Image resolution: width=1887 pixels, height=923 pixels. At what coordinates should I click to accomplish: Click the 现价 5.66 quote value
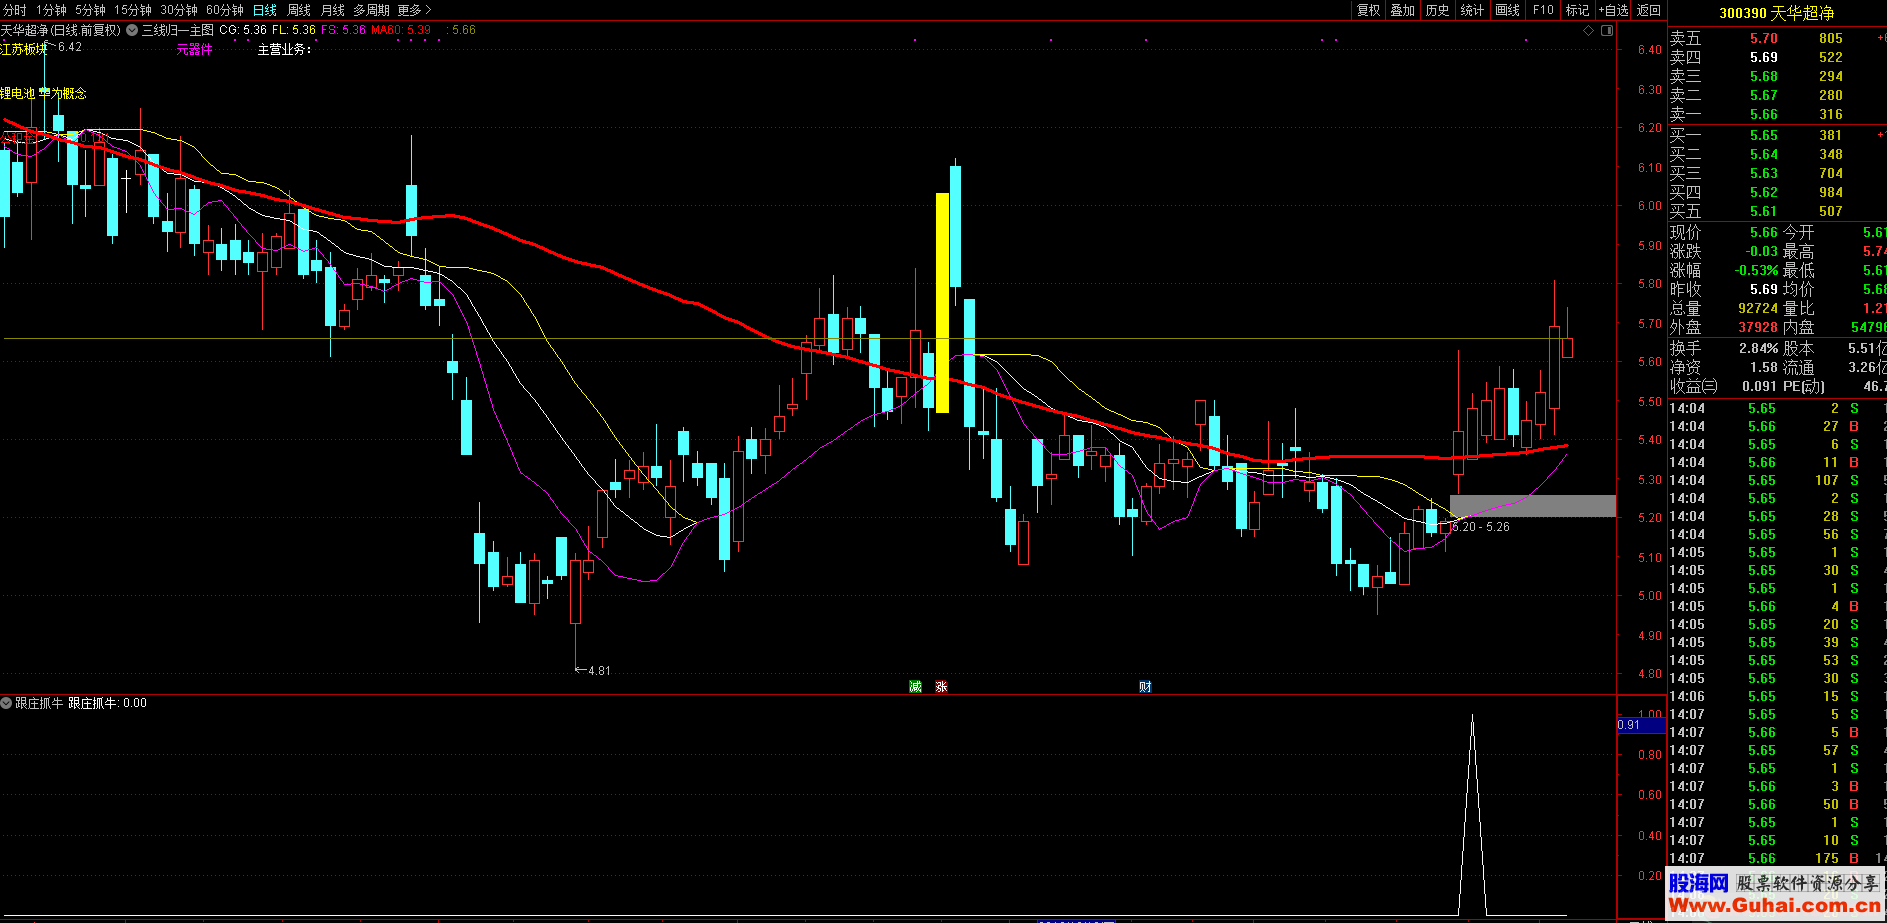tap(1763, 232)
